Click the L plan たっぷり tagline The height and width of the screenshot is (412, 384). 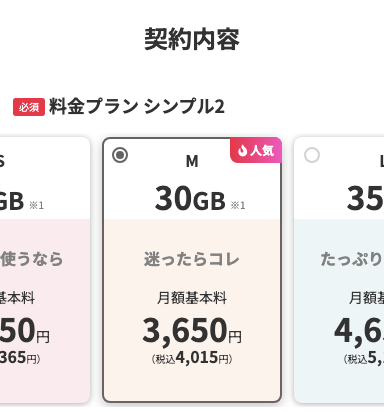pyautogui.click(x=352, y=259)
